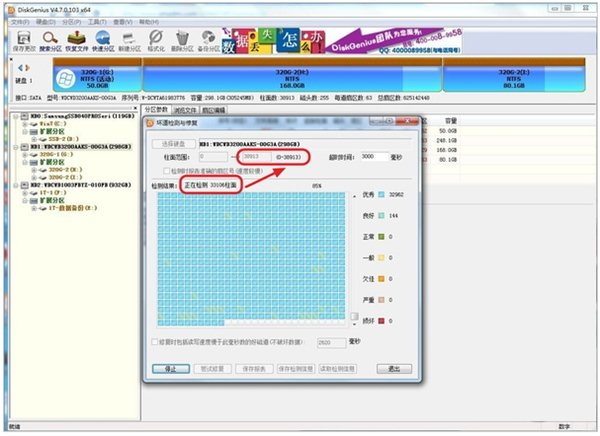Click the extended partition icon under HD0

point(34,132)
